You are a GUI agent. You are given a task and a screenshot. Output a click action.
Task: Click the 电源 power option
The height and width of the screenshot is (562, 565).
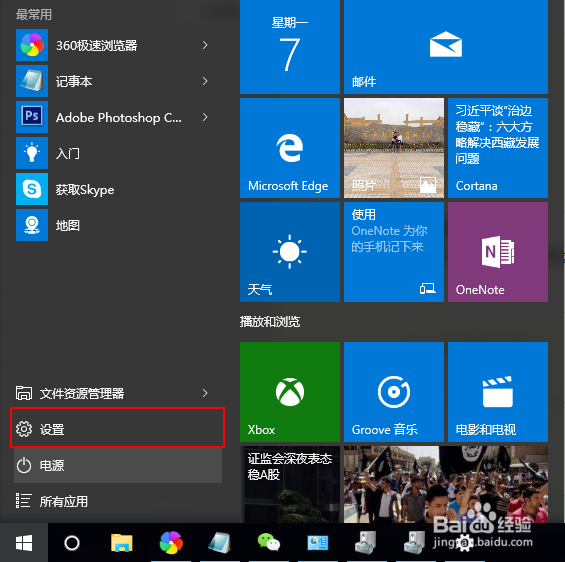coord(118,465)
